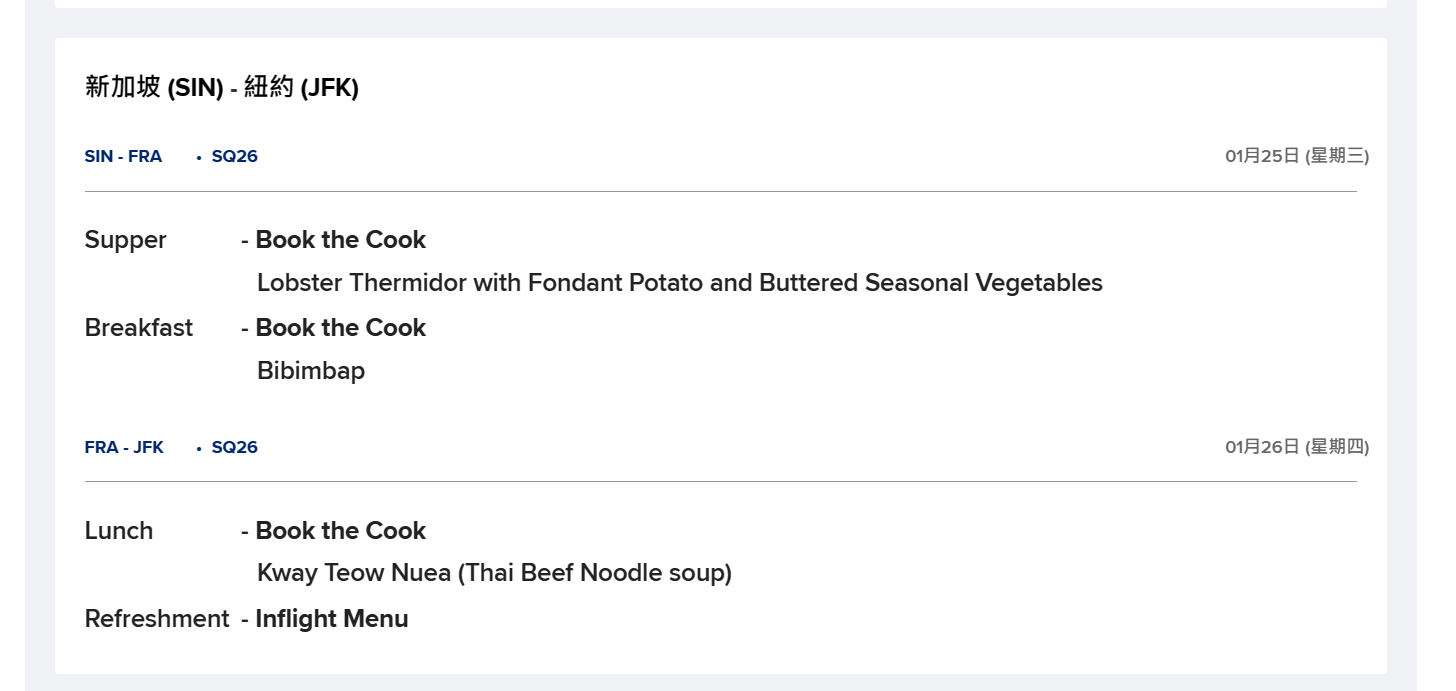1456x691 pixels.
Task: Click the 新加坡 (SIN) - 紐約 (JFK) heading
Action: pyautogui.click(x=221, y=88)
